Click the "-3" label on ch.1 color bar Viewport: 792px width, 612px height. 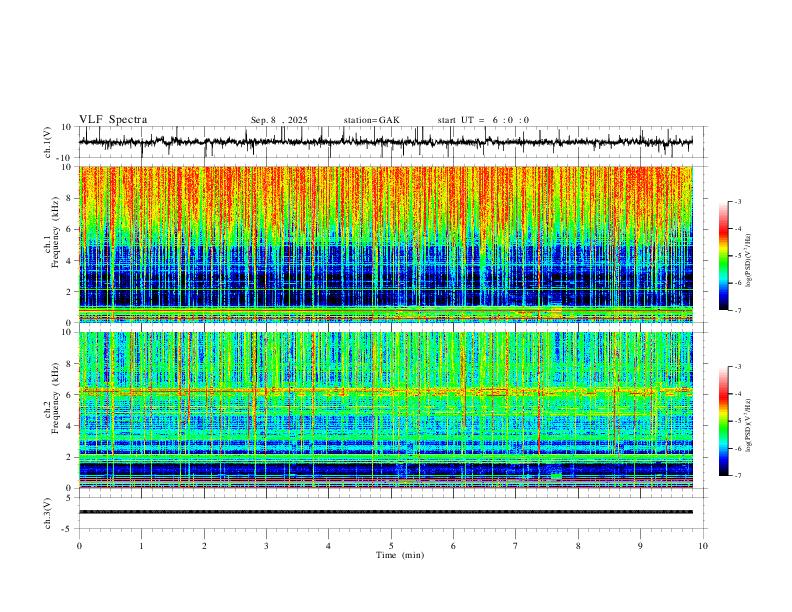point(738,201)
